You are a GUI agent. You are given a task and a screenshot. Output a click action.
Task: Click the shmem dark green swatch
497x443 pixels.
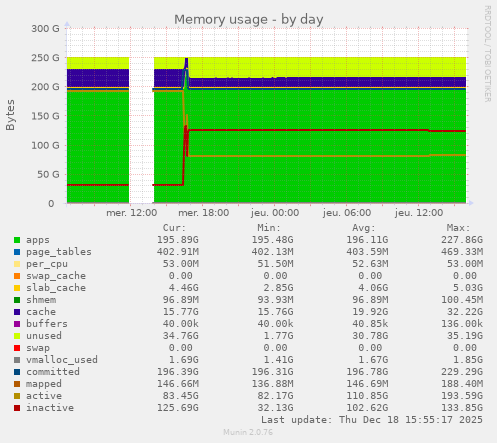(x=17, y=300)
